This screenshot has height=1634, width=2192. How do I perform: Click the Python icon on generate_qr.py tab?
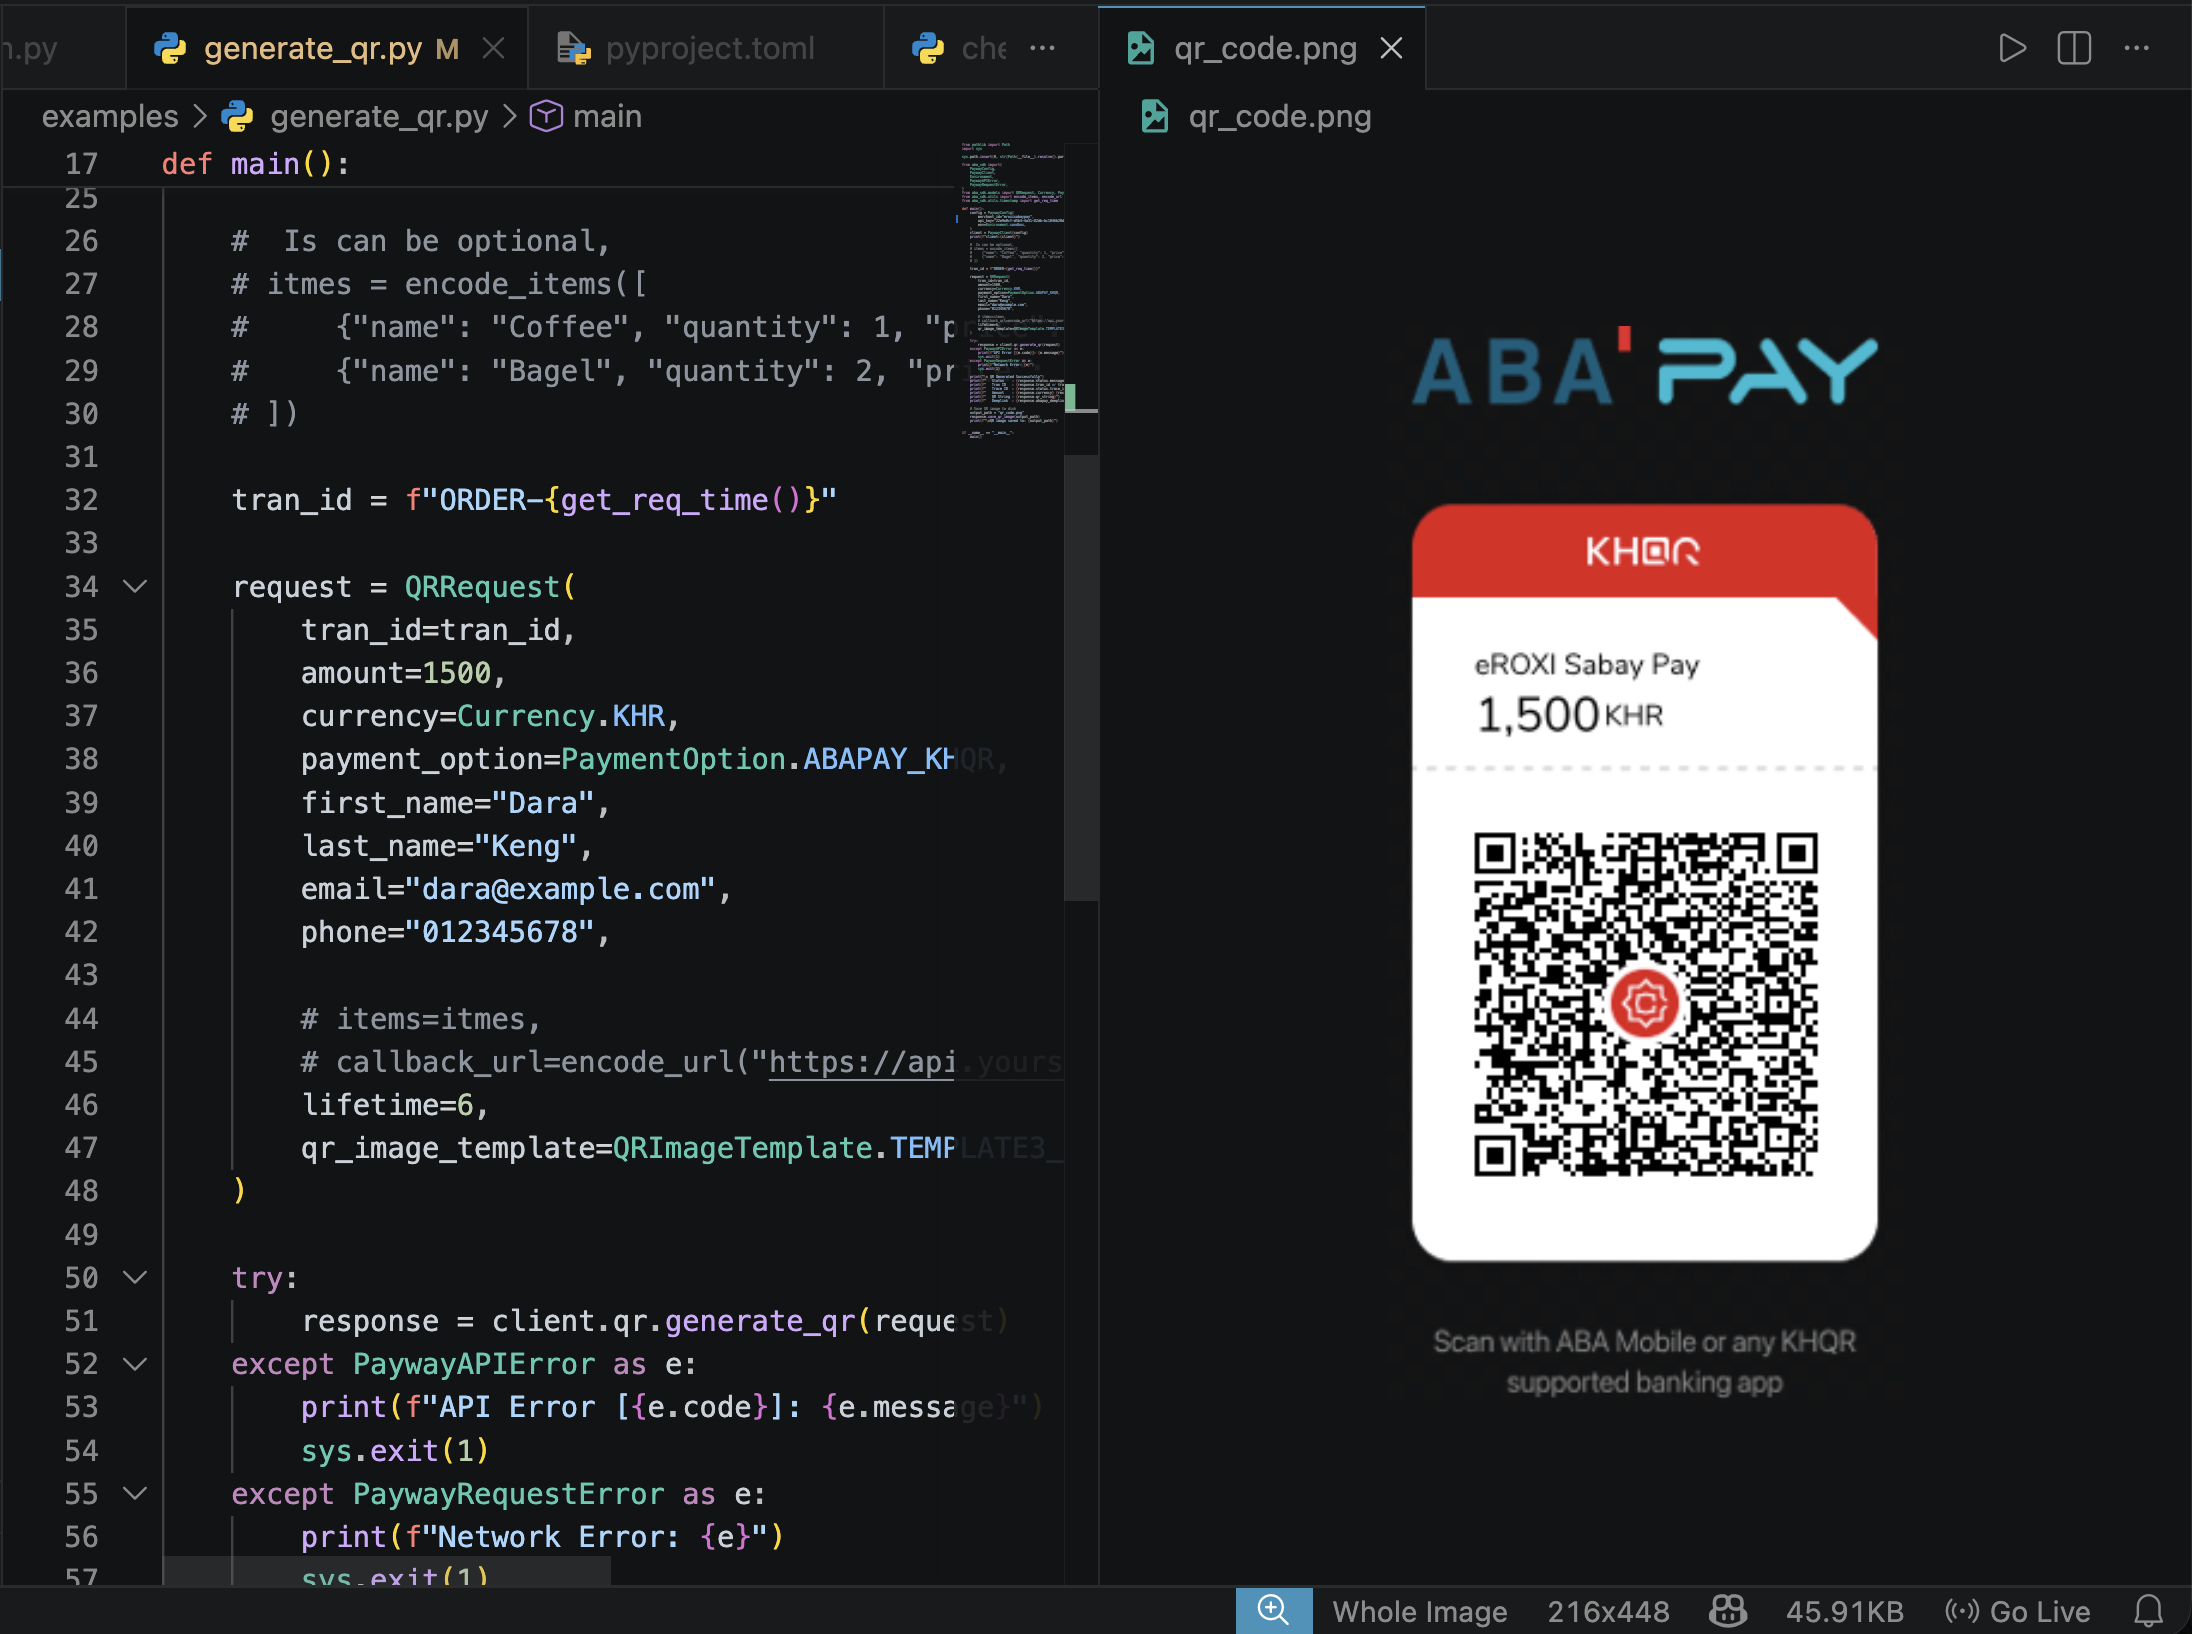pyautogui.click(x=170, y=48)
